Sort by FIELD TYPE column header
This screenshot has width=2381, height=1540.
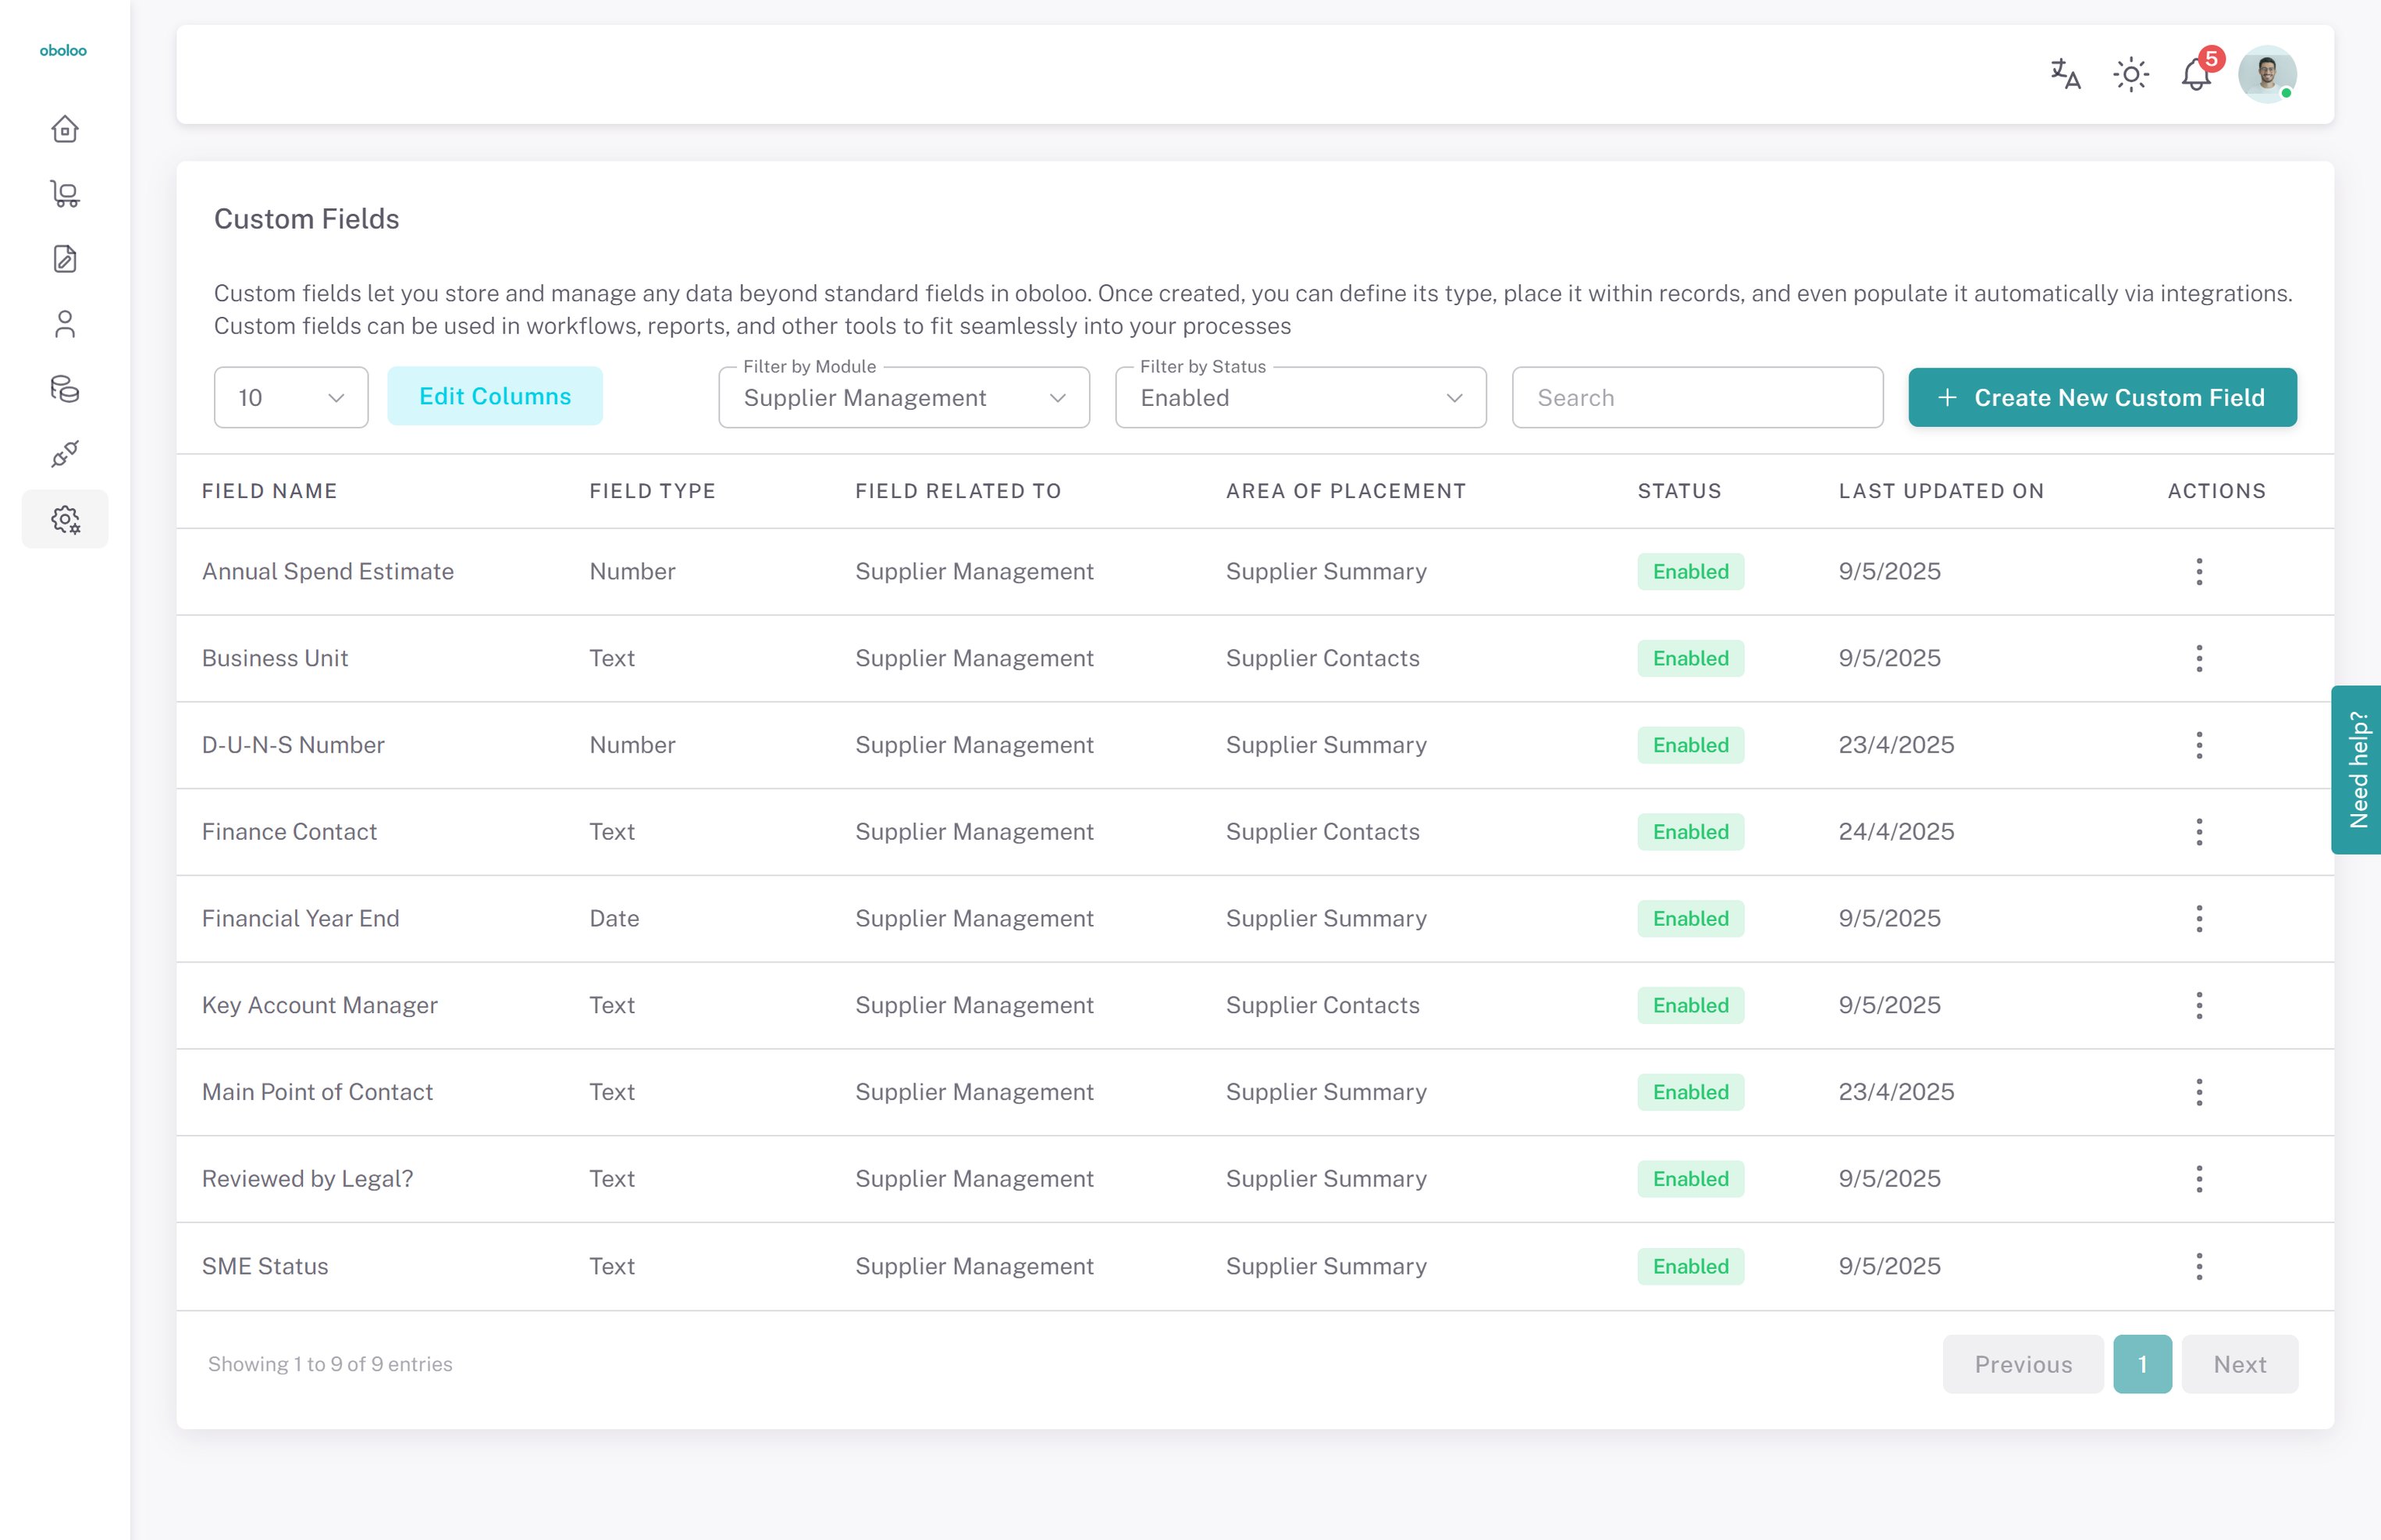652,491
